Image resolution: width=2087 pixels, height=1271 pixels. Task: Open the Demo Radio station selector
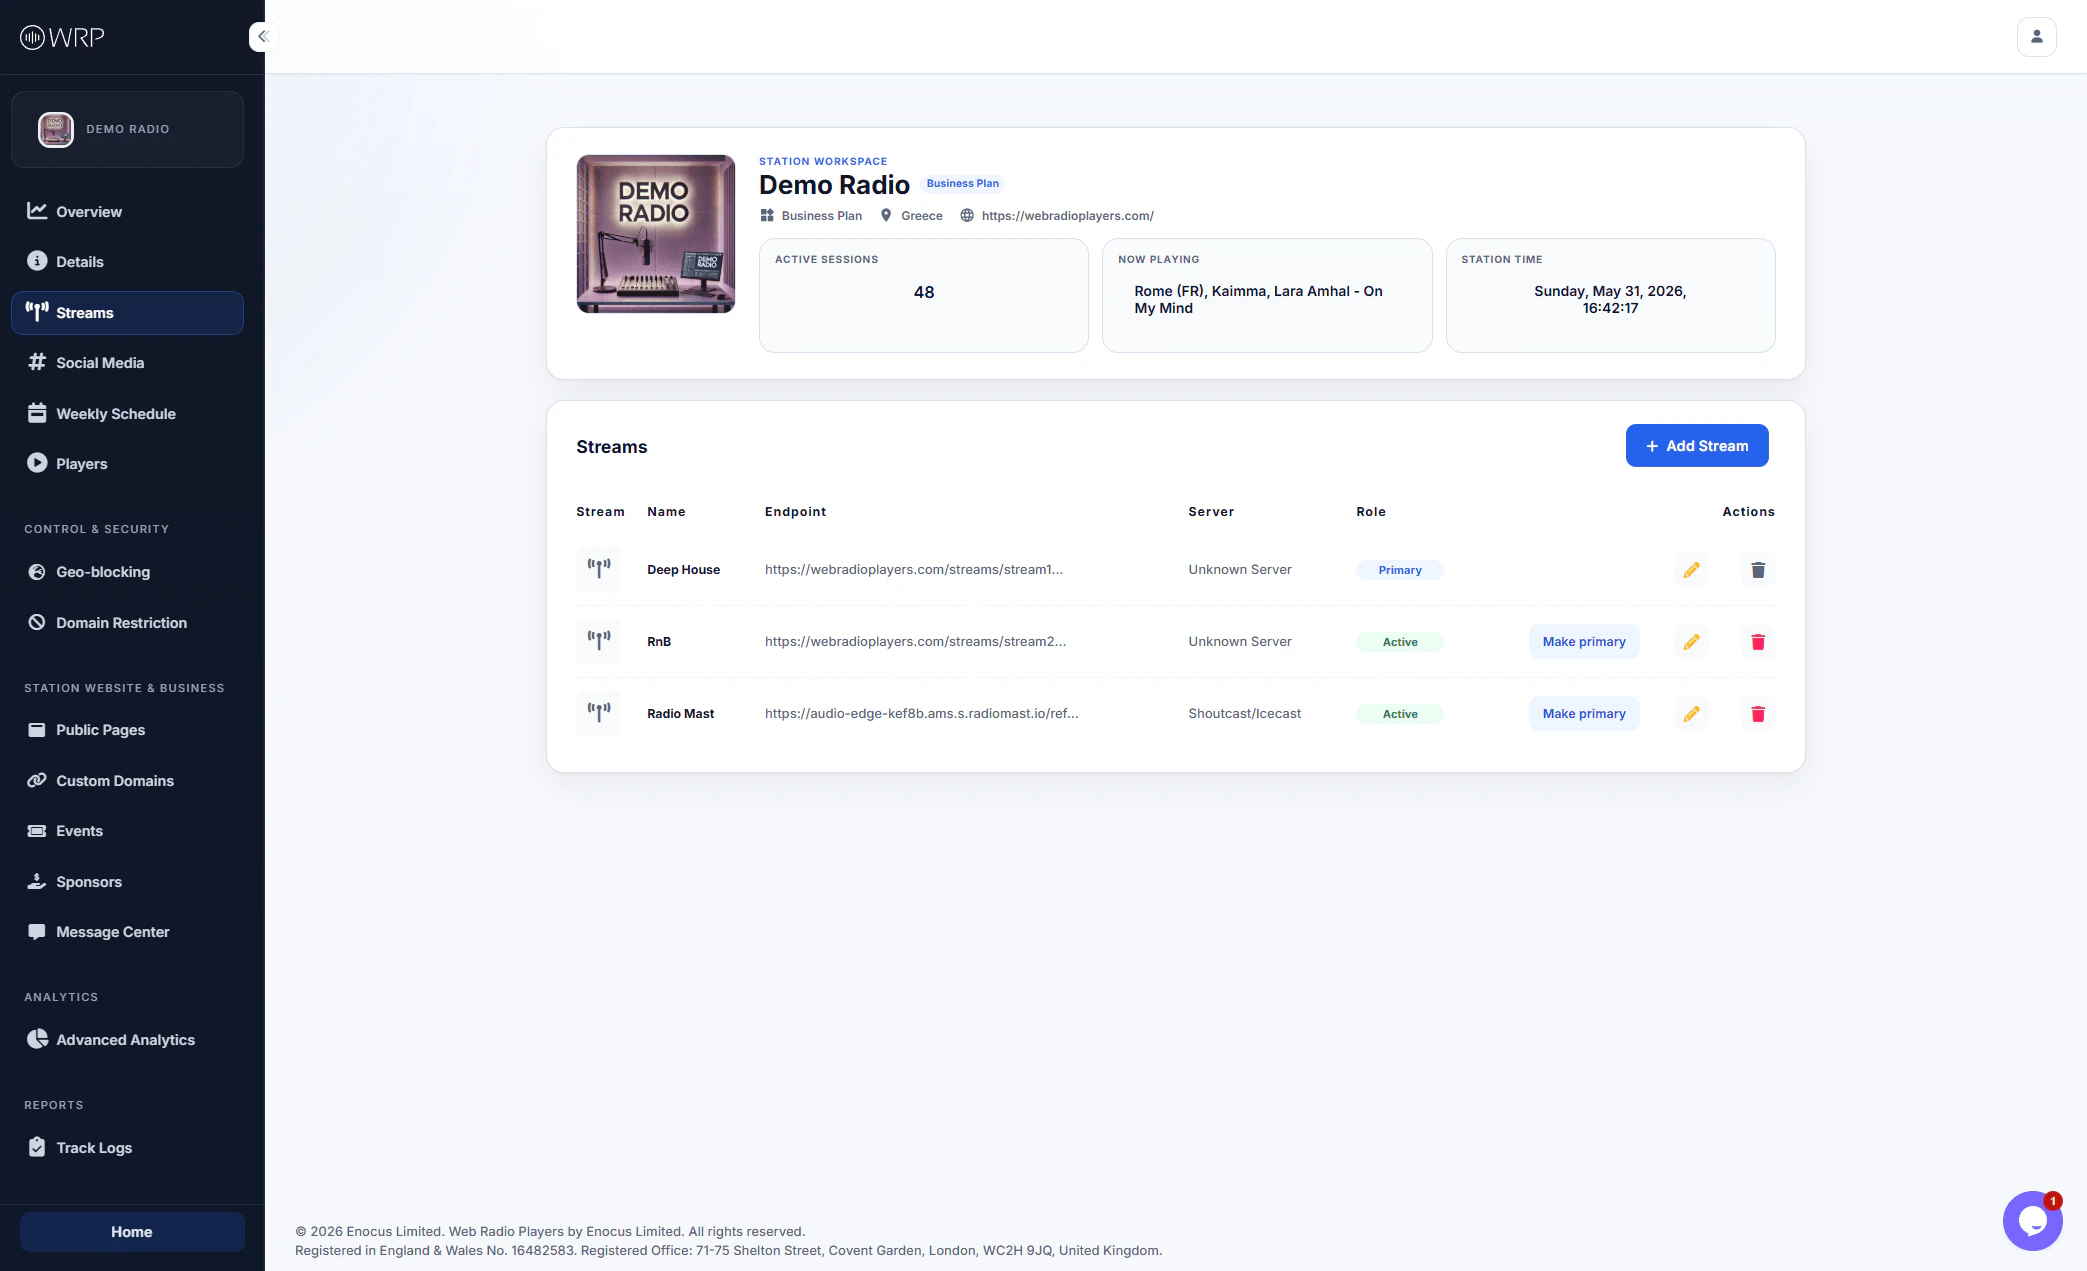(x=127, y=129)
